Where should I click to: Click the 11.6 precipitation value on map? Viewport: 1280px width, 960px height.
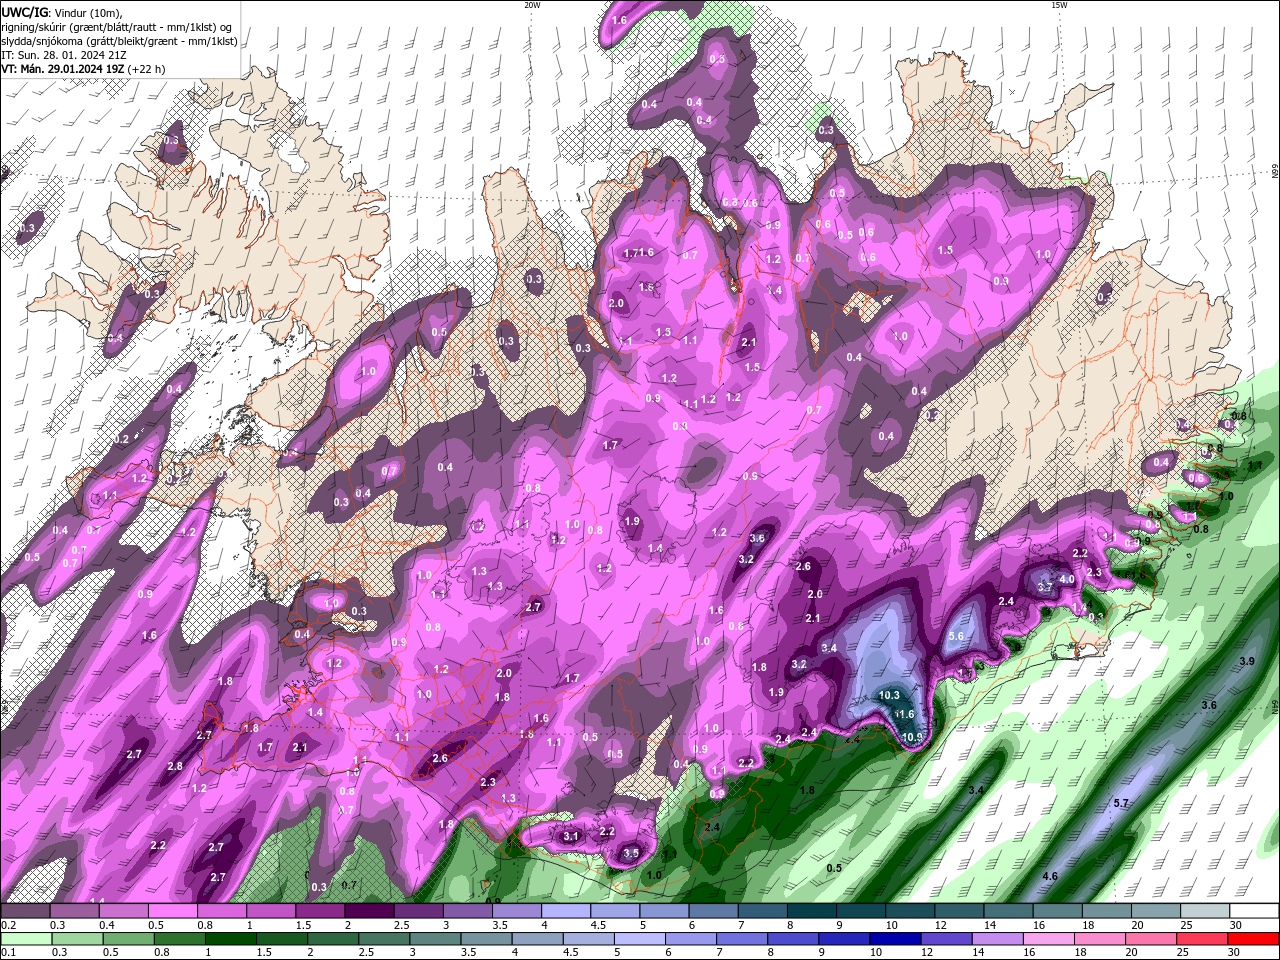tap(904, 714)
